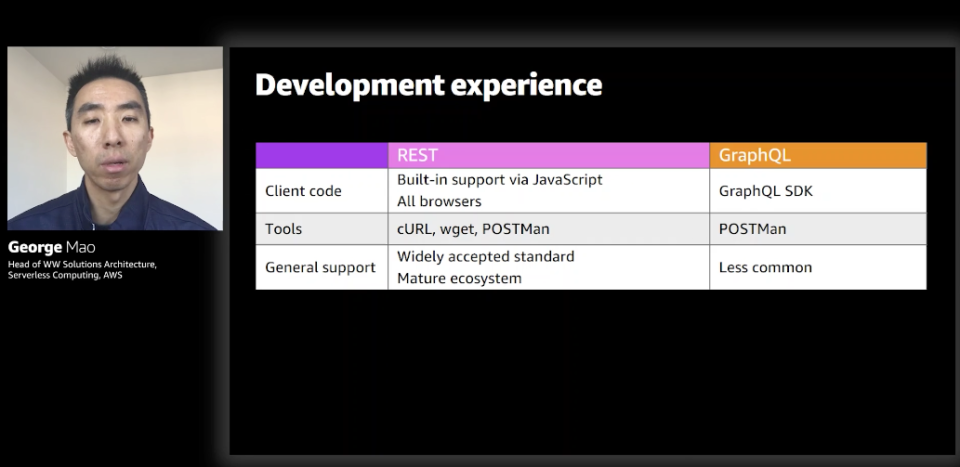Click the 'General support' row label
960x467 pixels.
tap(321, 267)
